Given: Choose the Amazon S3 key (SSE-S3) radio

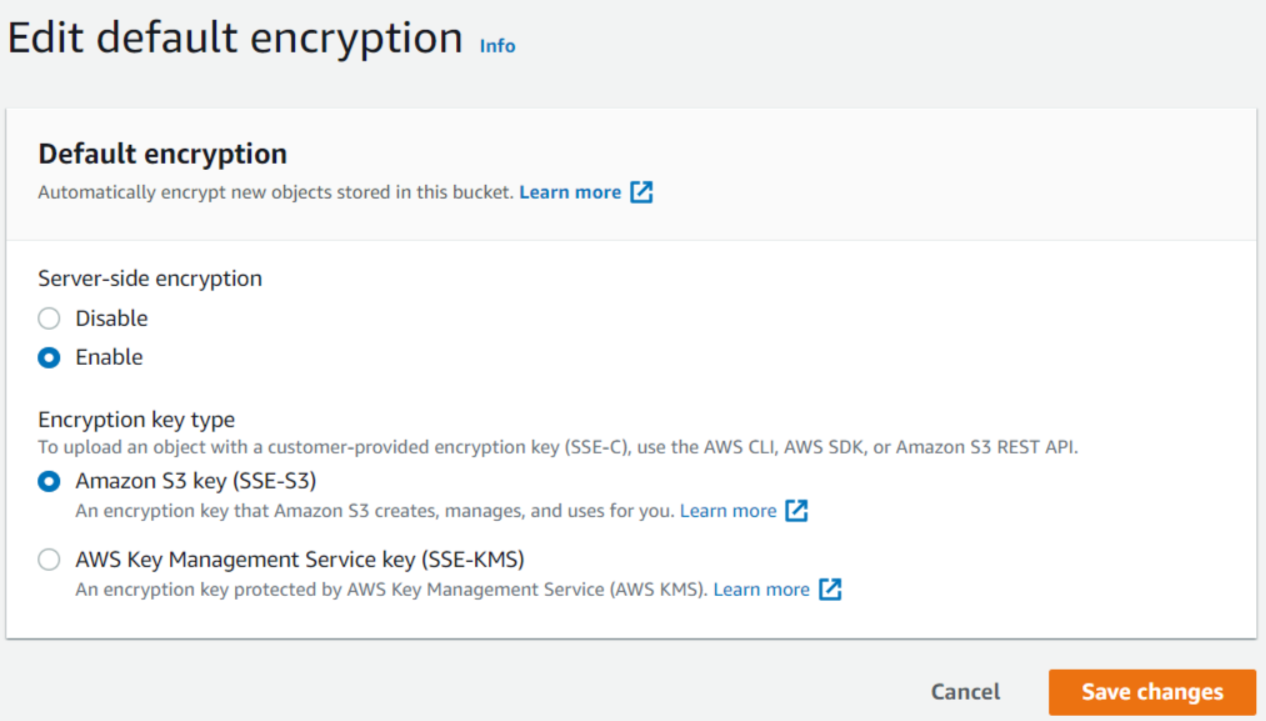Looking at the screenshot, I should point(49,482).
